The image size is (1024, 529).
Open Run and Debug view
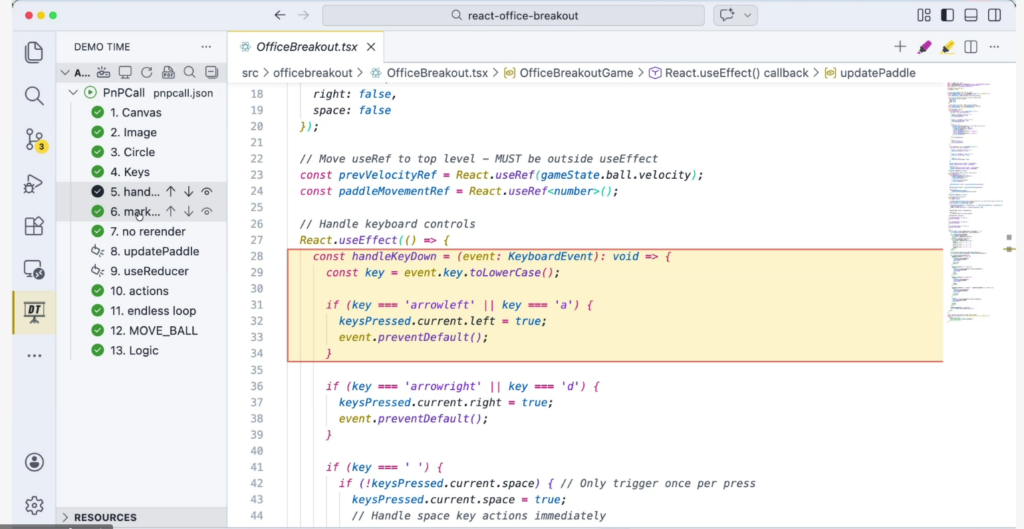pyautogui.click(x=34, y=183)
